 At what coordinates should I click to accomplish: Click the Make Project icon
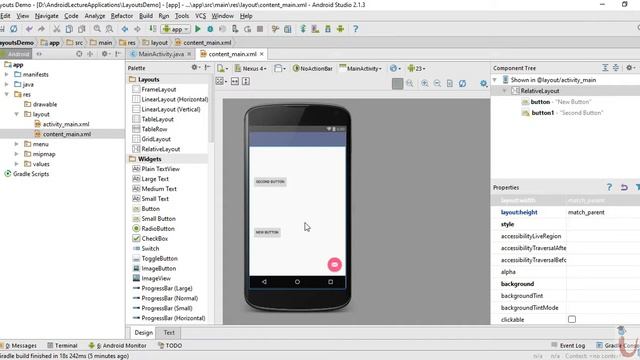[152, 29]
